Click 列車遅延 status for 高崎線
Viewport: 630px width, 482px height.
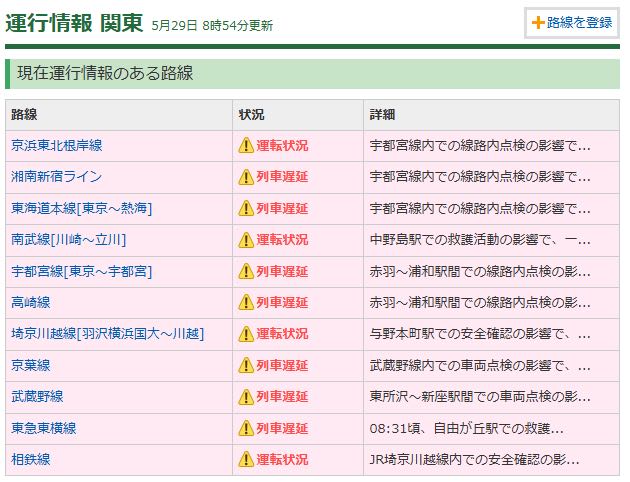(x=282, y=302)
